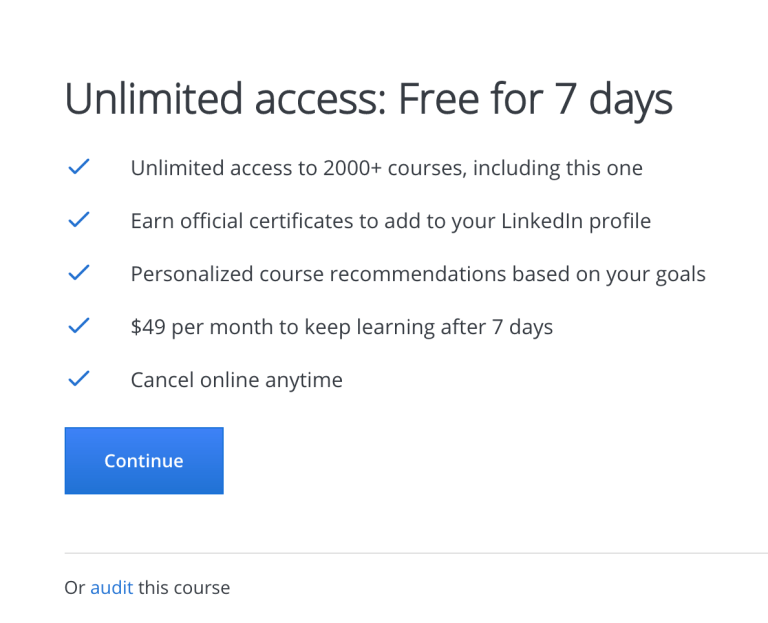This screenshot has width=768, height=623.
Task: Click the 'Unlimited access to 2000+ courses' line
Action: coord(297,168)
